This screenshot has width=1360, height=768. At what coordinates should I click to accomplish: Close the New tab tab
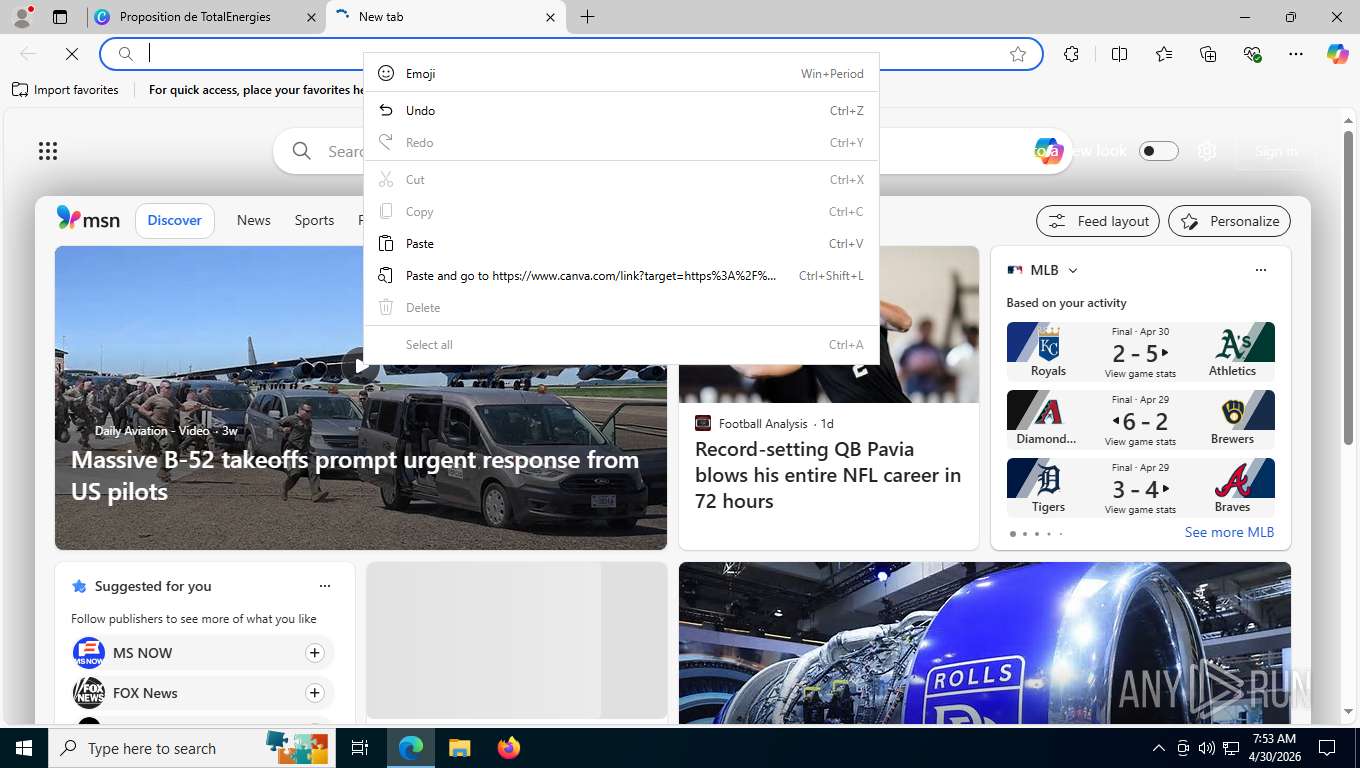click(x=550, y=17)
